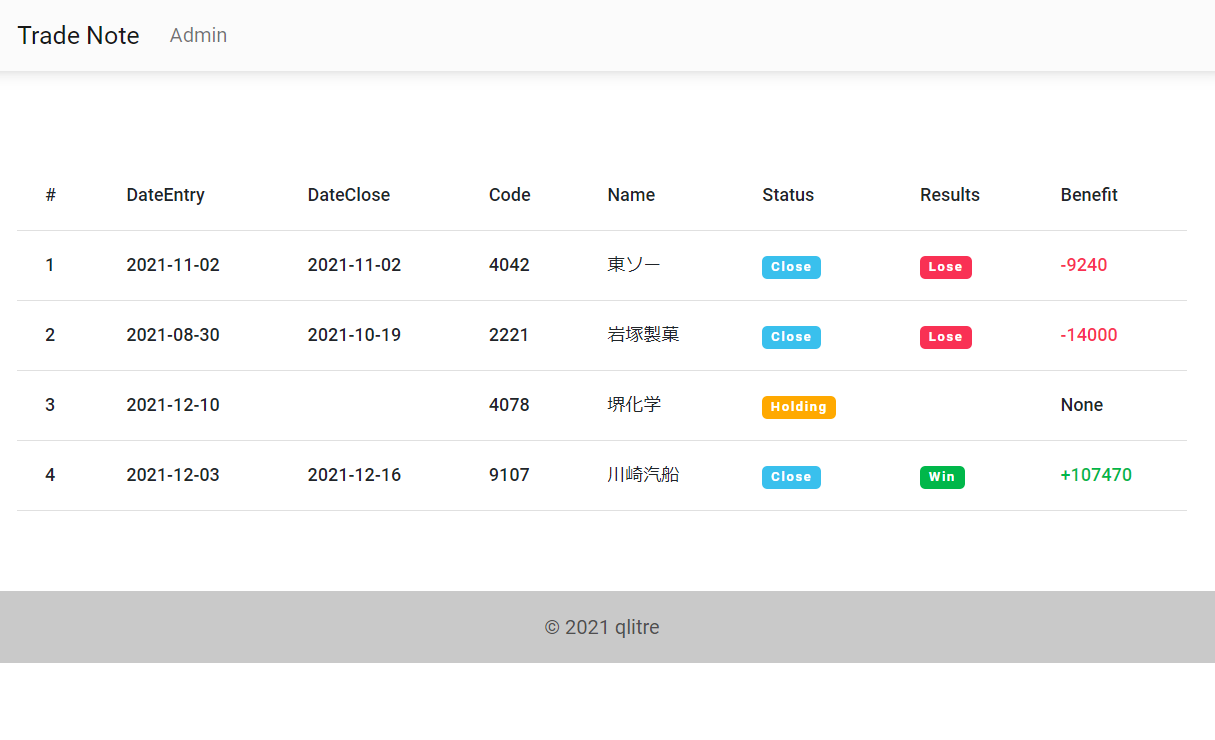Select the Status column header

coord(788,195)
